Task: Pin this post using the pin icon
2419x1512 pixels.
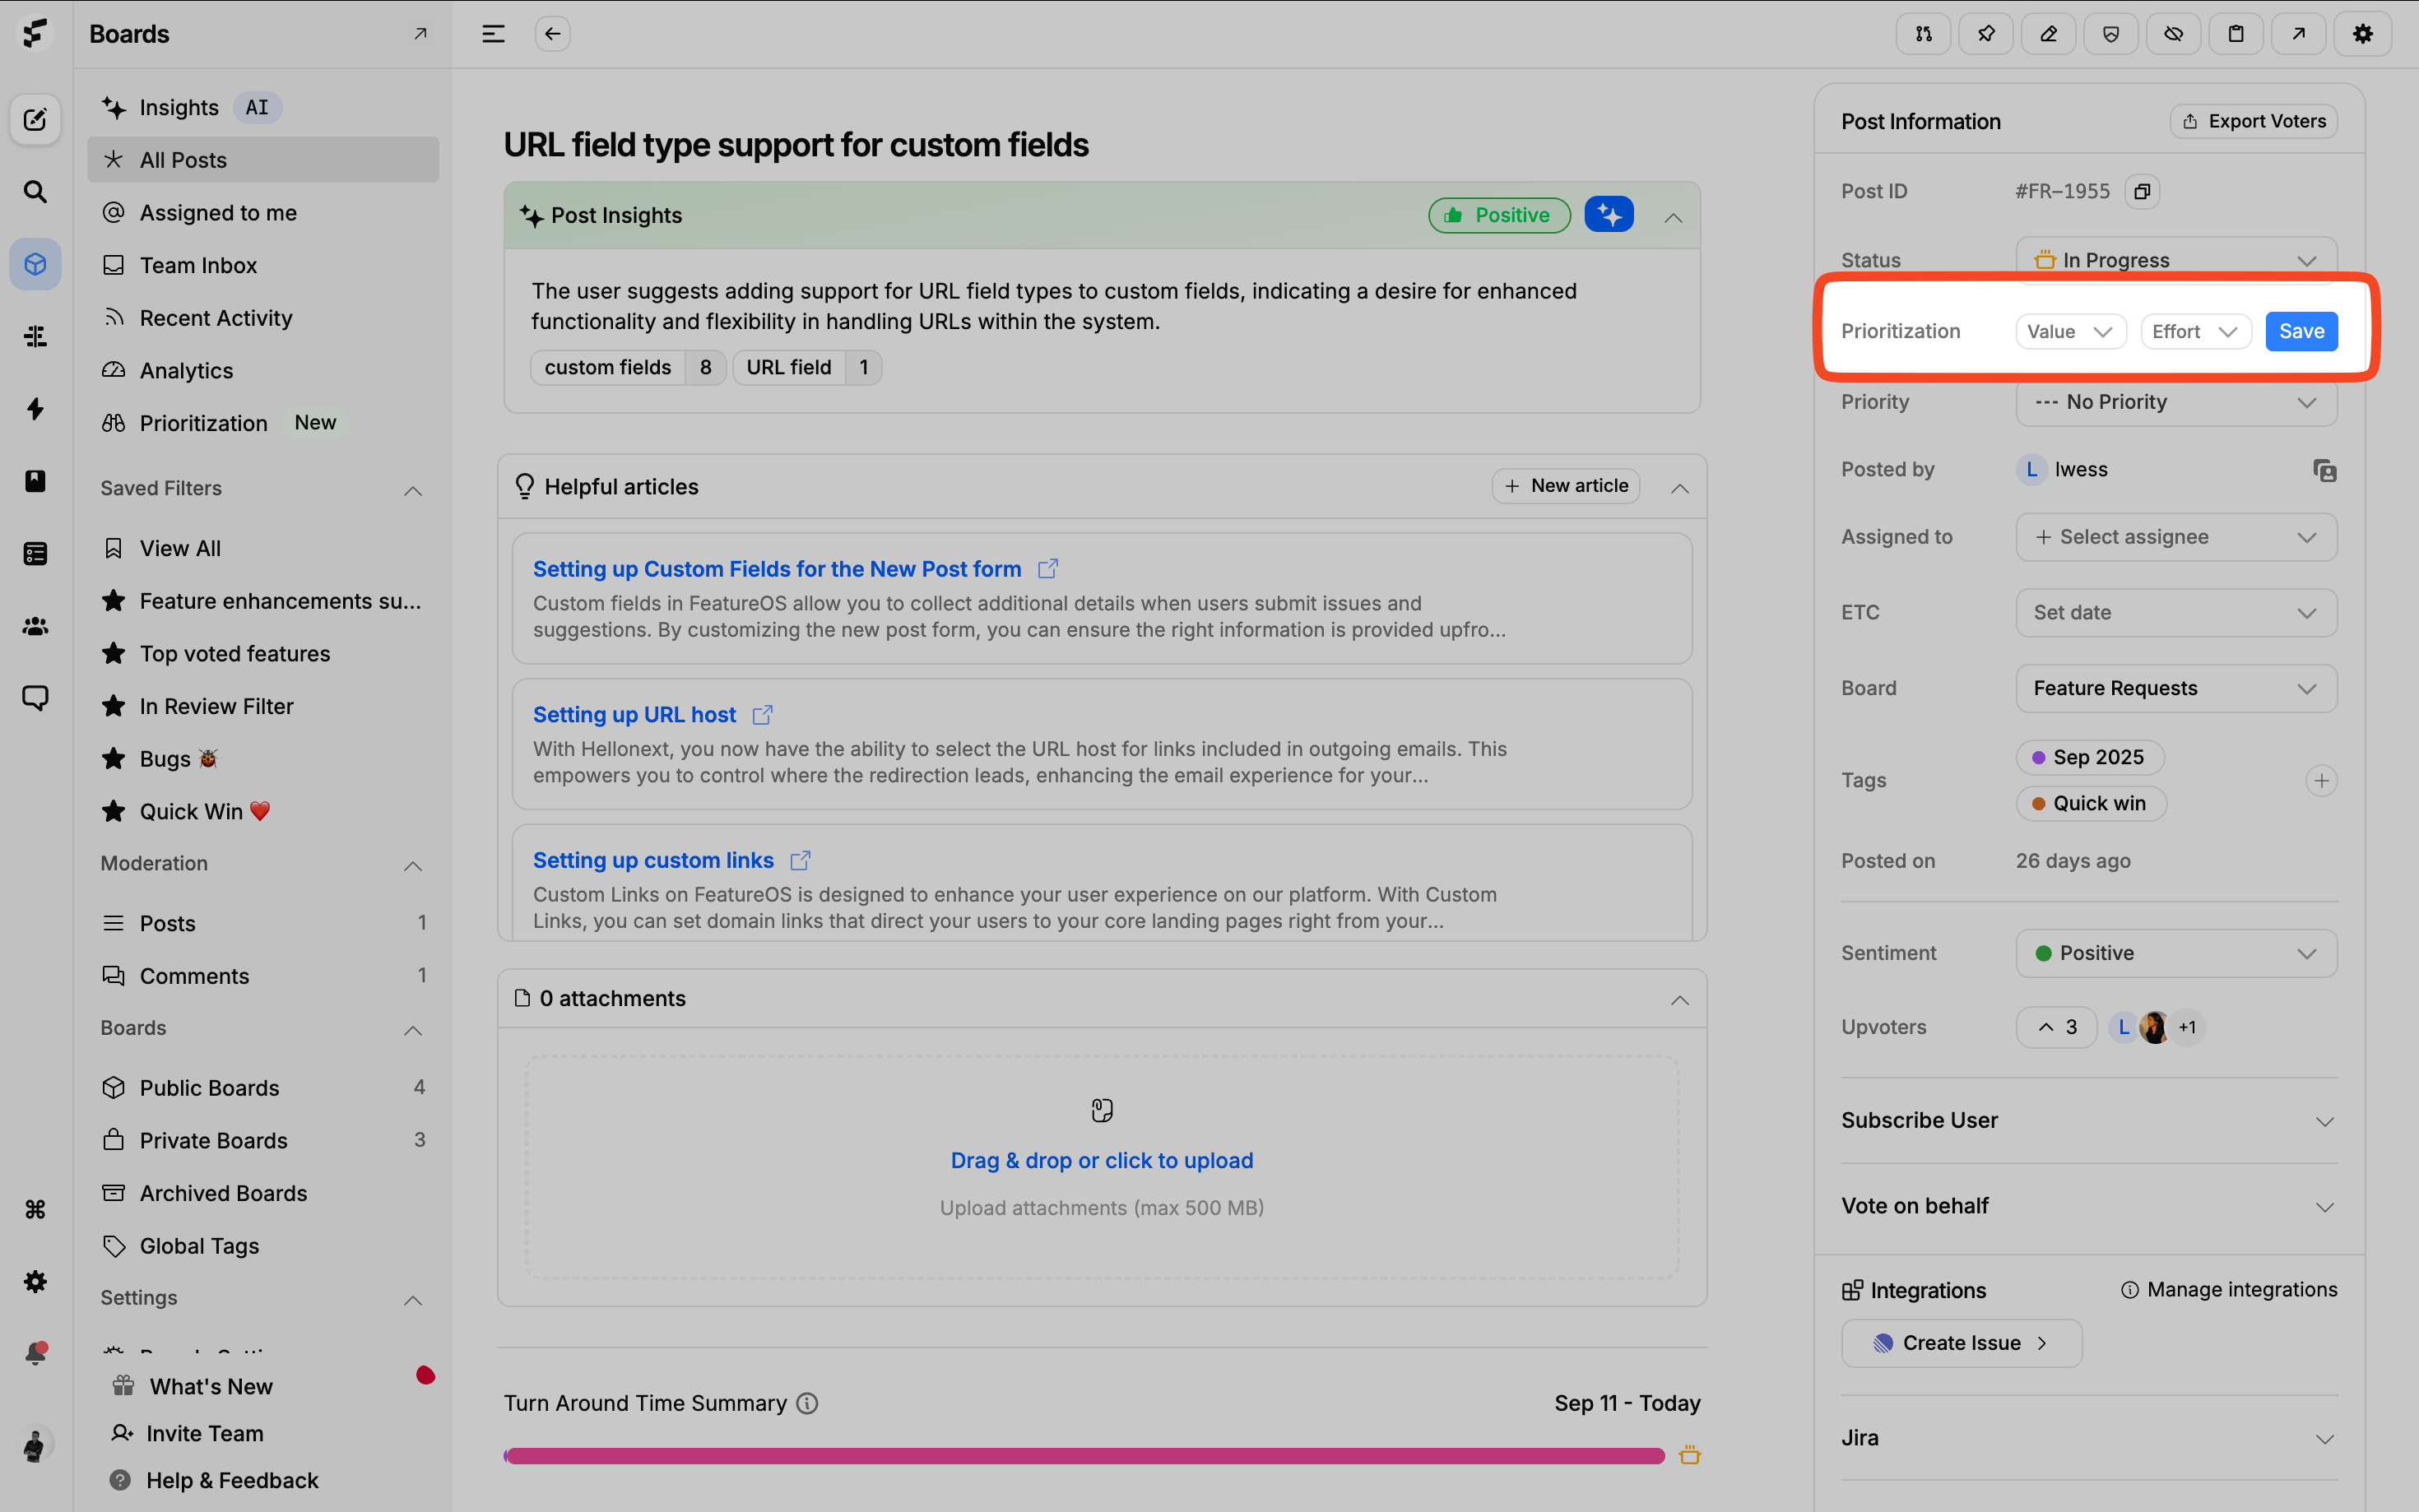Action: [1985, 34]
